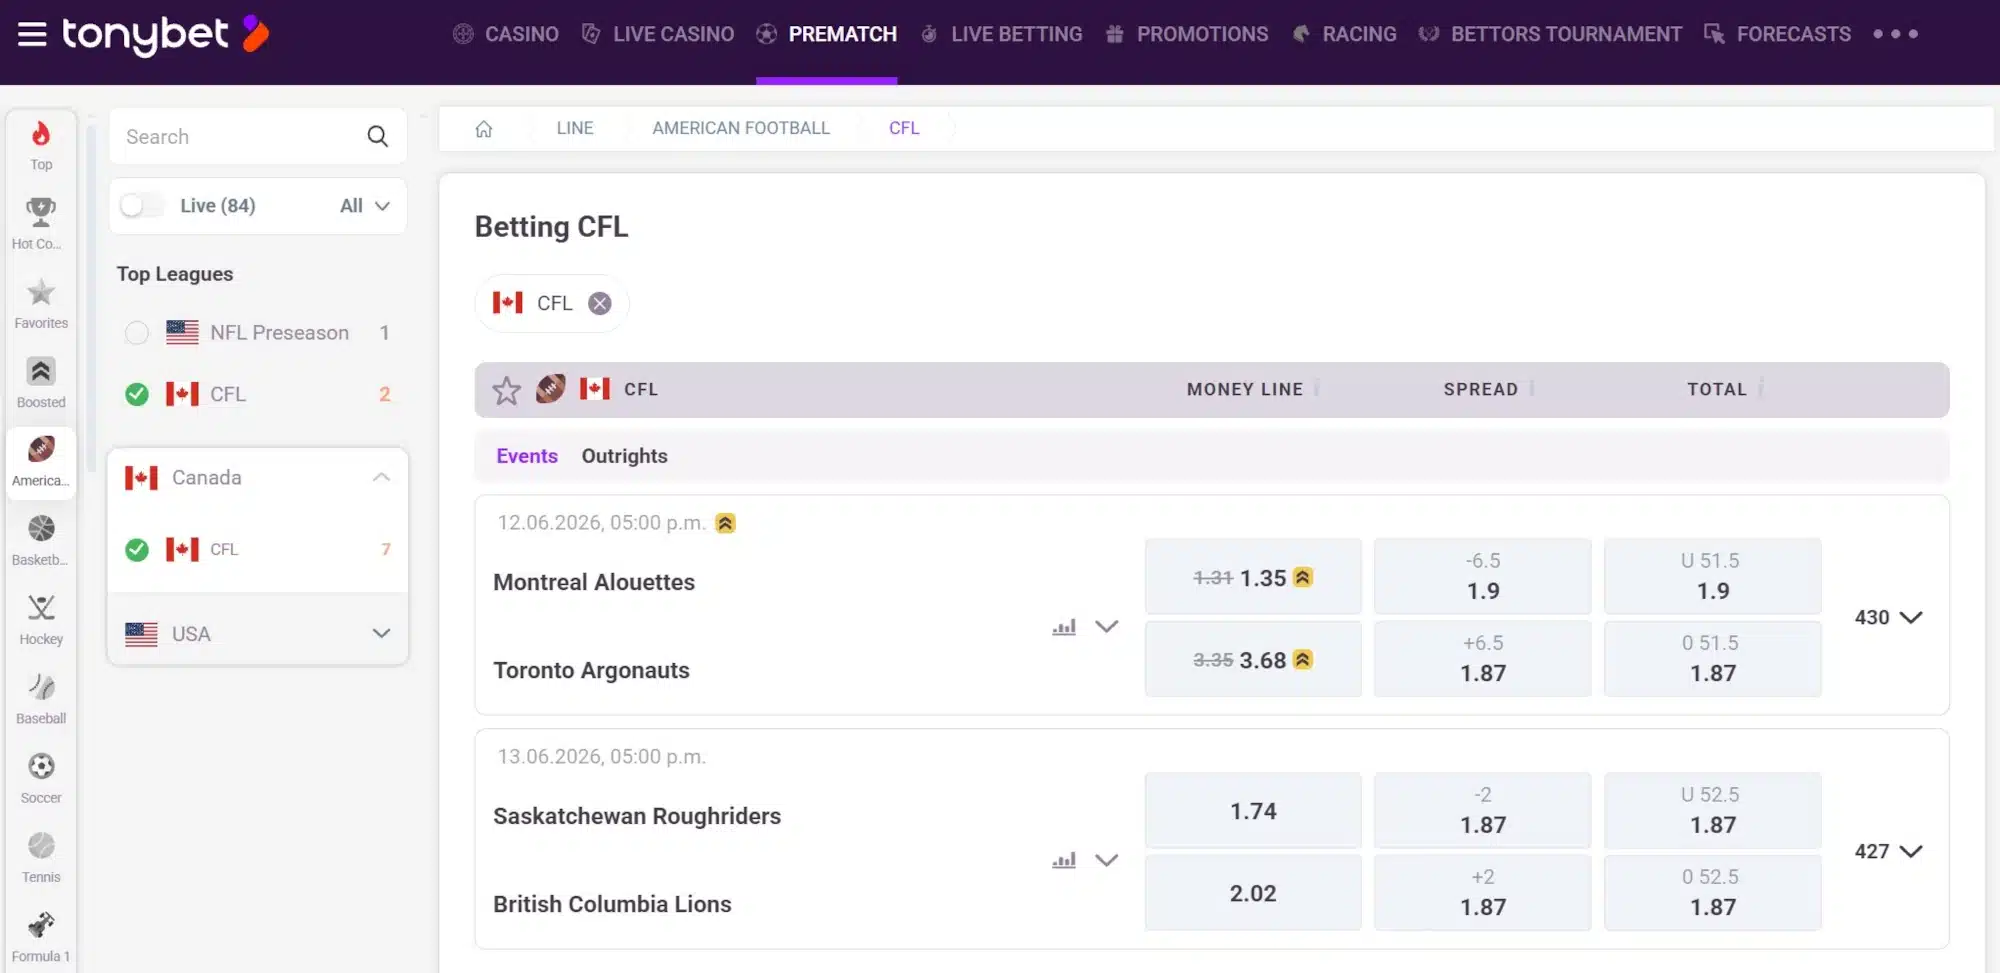Expand Saskatchewan vs BC Lions match chevron
This screenshot has width=2000, height=973.
pos(1106,860)
